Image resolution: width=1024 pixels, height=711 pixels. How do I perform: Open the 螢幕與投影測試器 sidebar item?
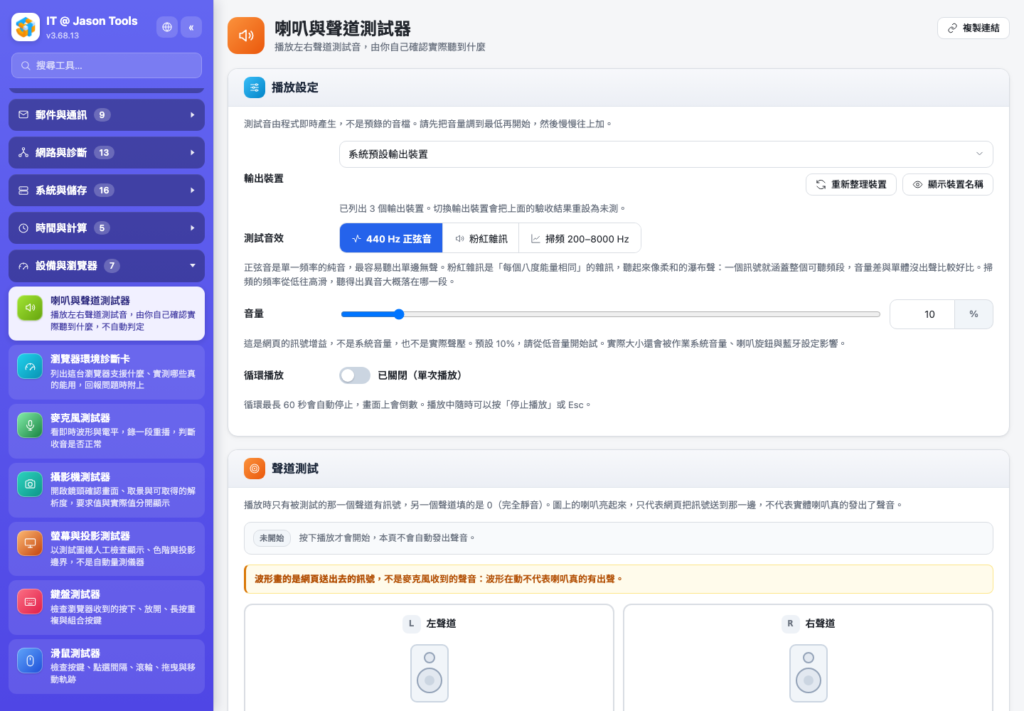click(x=106, y=548)
